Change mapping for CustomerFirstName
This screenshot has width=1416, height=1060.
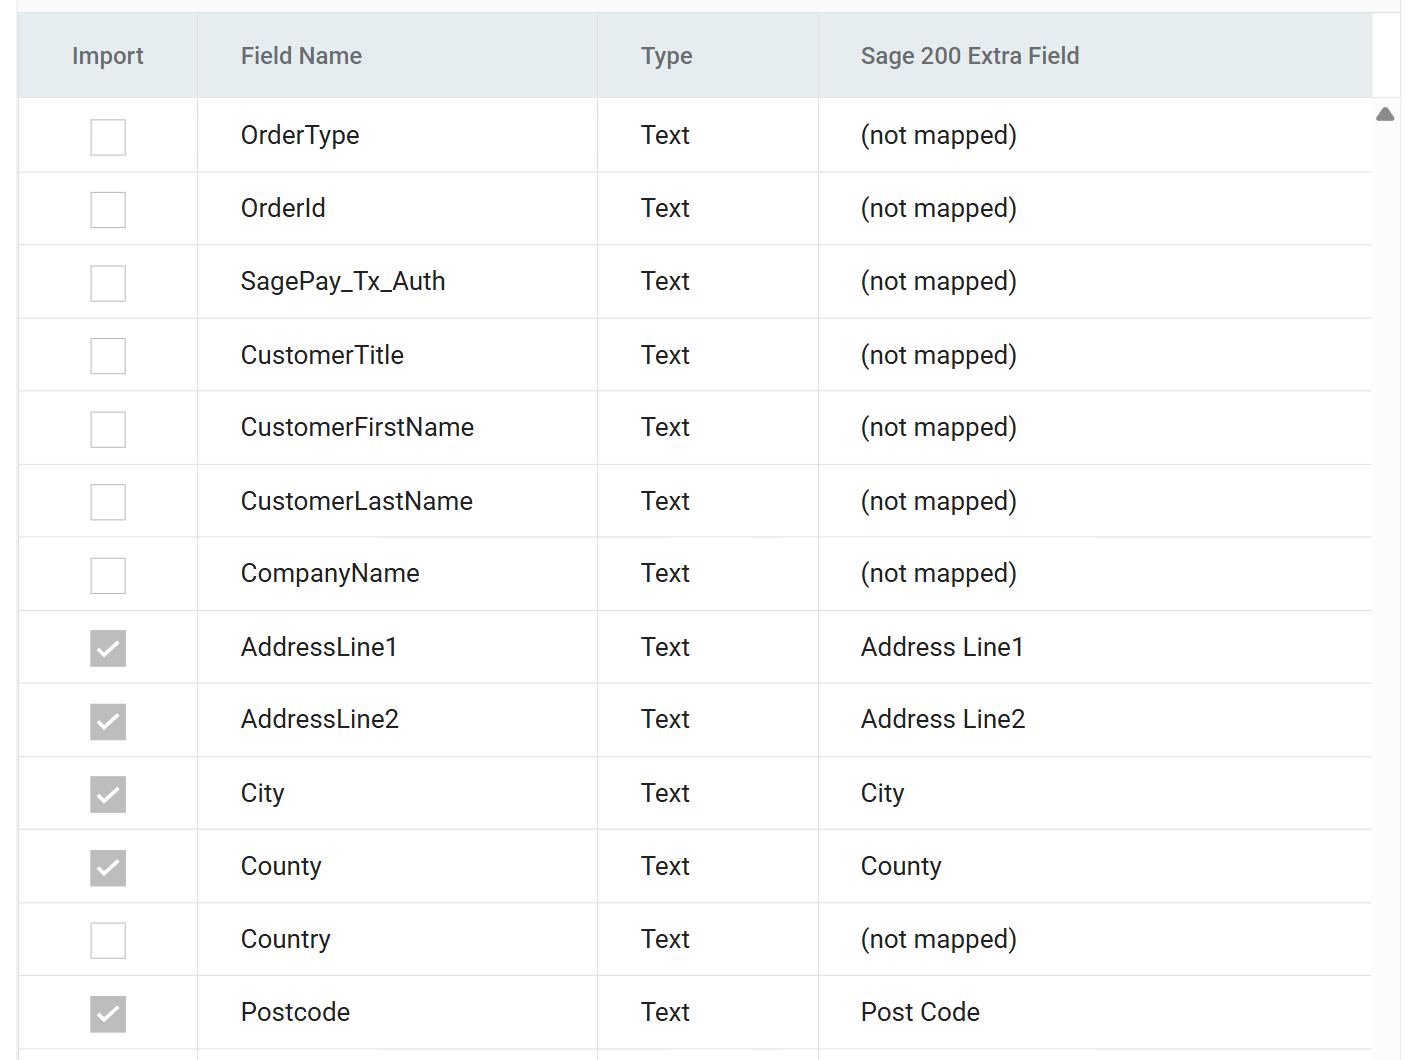click(x=1094, y=427)
